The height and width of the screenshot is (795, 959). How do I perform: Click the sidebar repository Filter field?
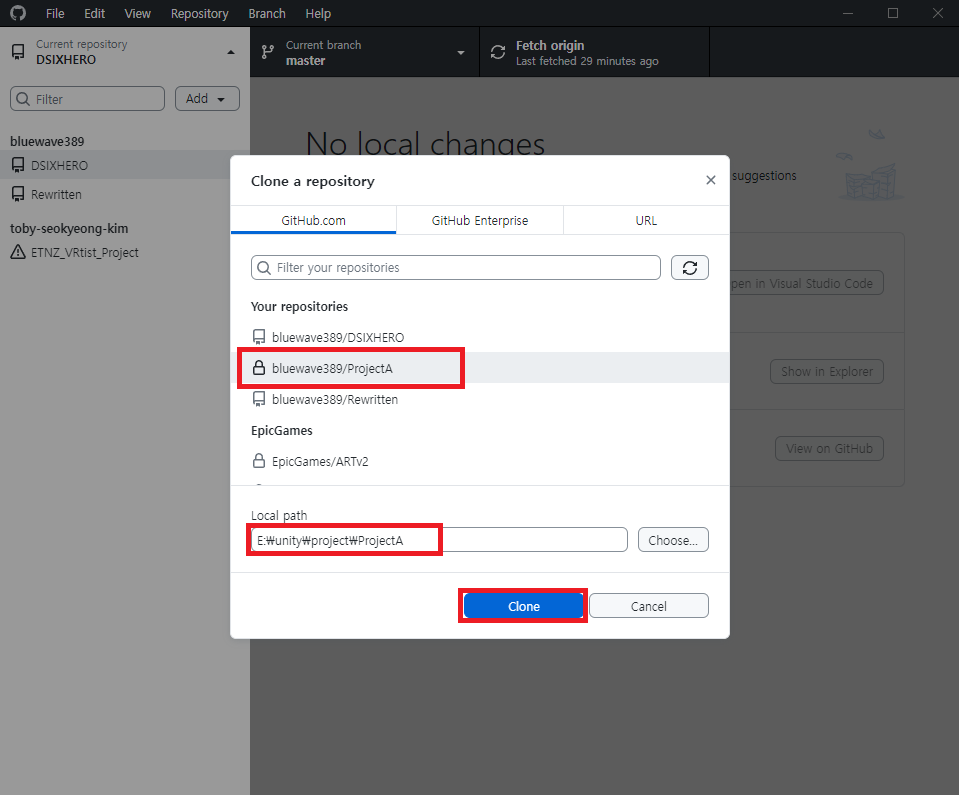(87, 98)
